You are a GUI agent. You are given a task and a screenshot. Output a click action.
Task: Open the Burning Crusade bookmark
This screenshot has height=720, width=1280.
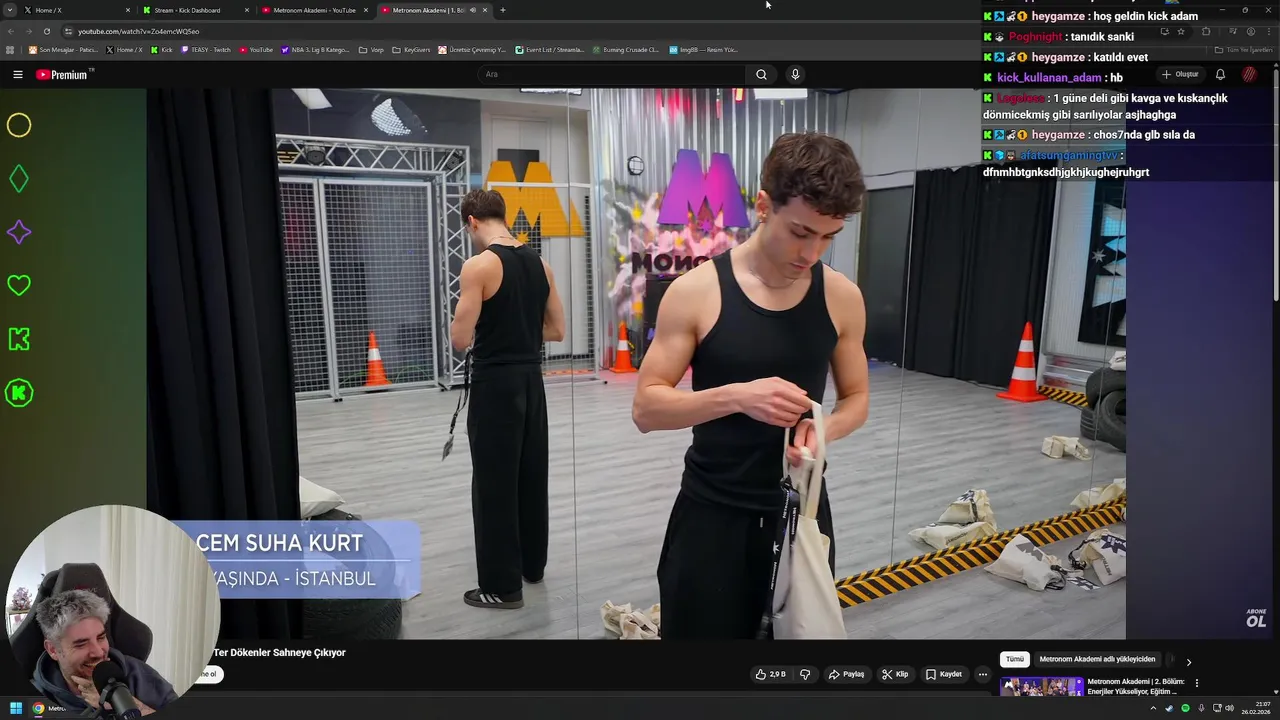click(625, 49)
